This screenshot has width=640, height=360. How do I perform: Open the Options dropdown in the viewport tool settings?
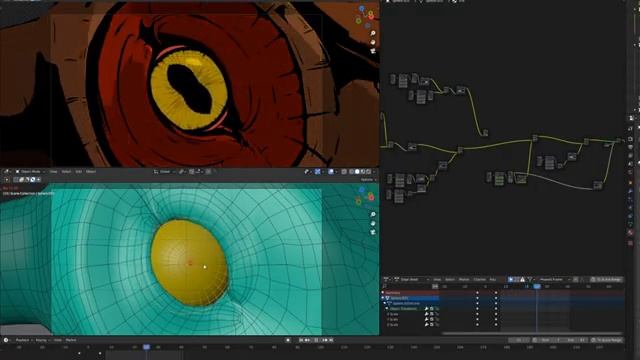coord(368,180)
